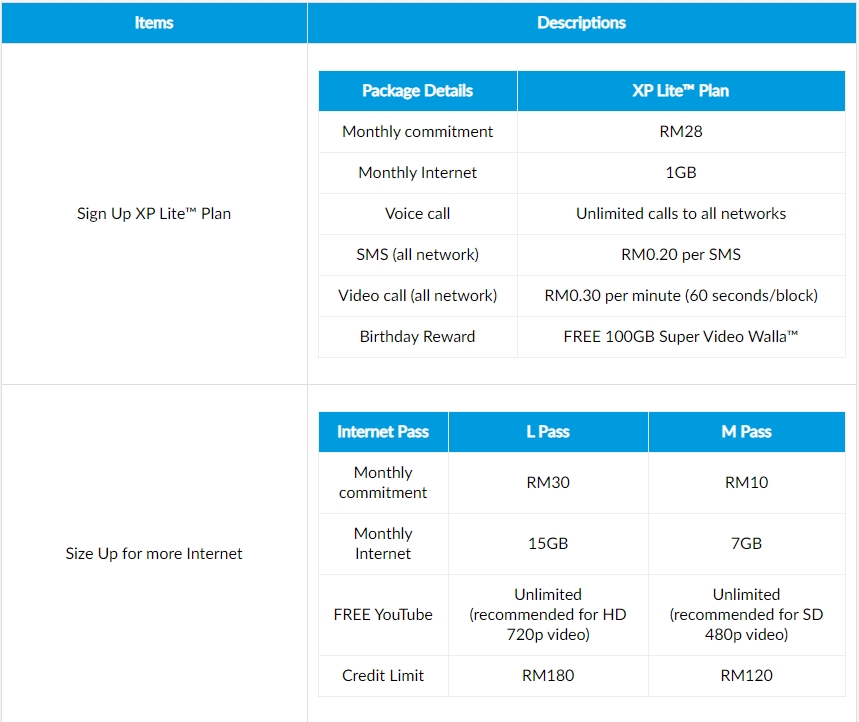Image resolution: width=859 pixels, height=722 pixels.
Task: Click the RM28 monthly commitment value
Action: click(x=680, y=132)
